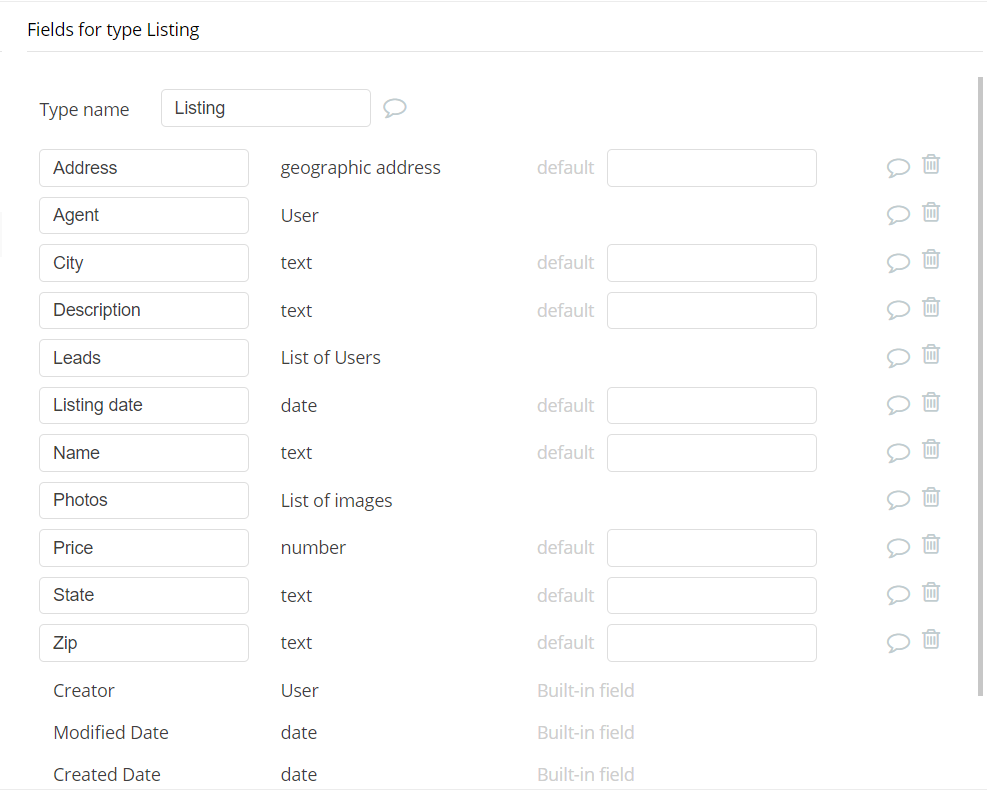Add a comment to the Description field

click(898, 309)
